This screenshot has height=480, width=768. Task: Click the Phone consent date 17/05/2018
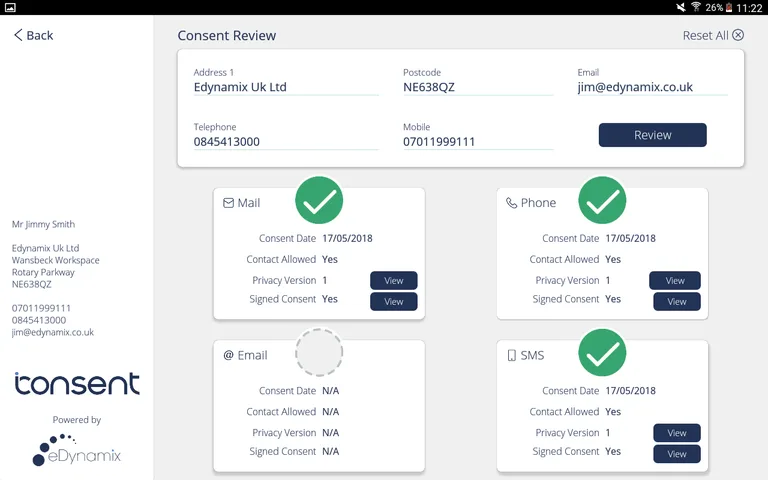[630, 239]
